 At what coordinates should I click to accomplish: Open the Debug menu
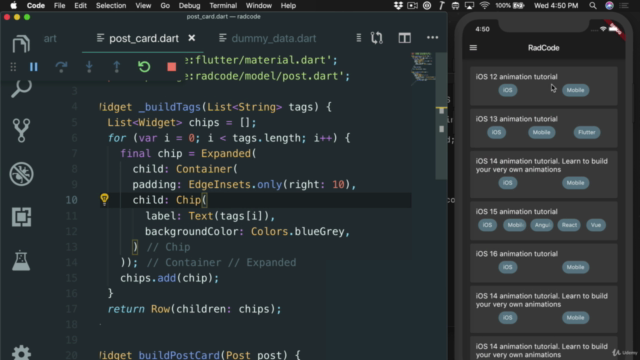point(189,6)
